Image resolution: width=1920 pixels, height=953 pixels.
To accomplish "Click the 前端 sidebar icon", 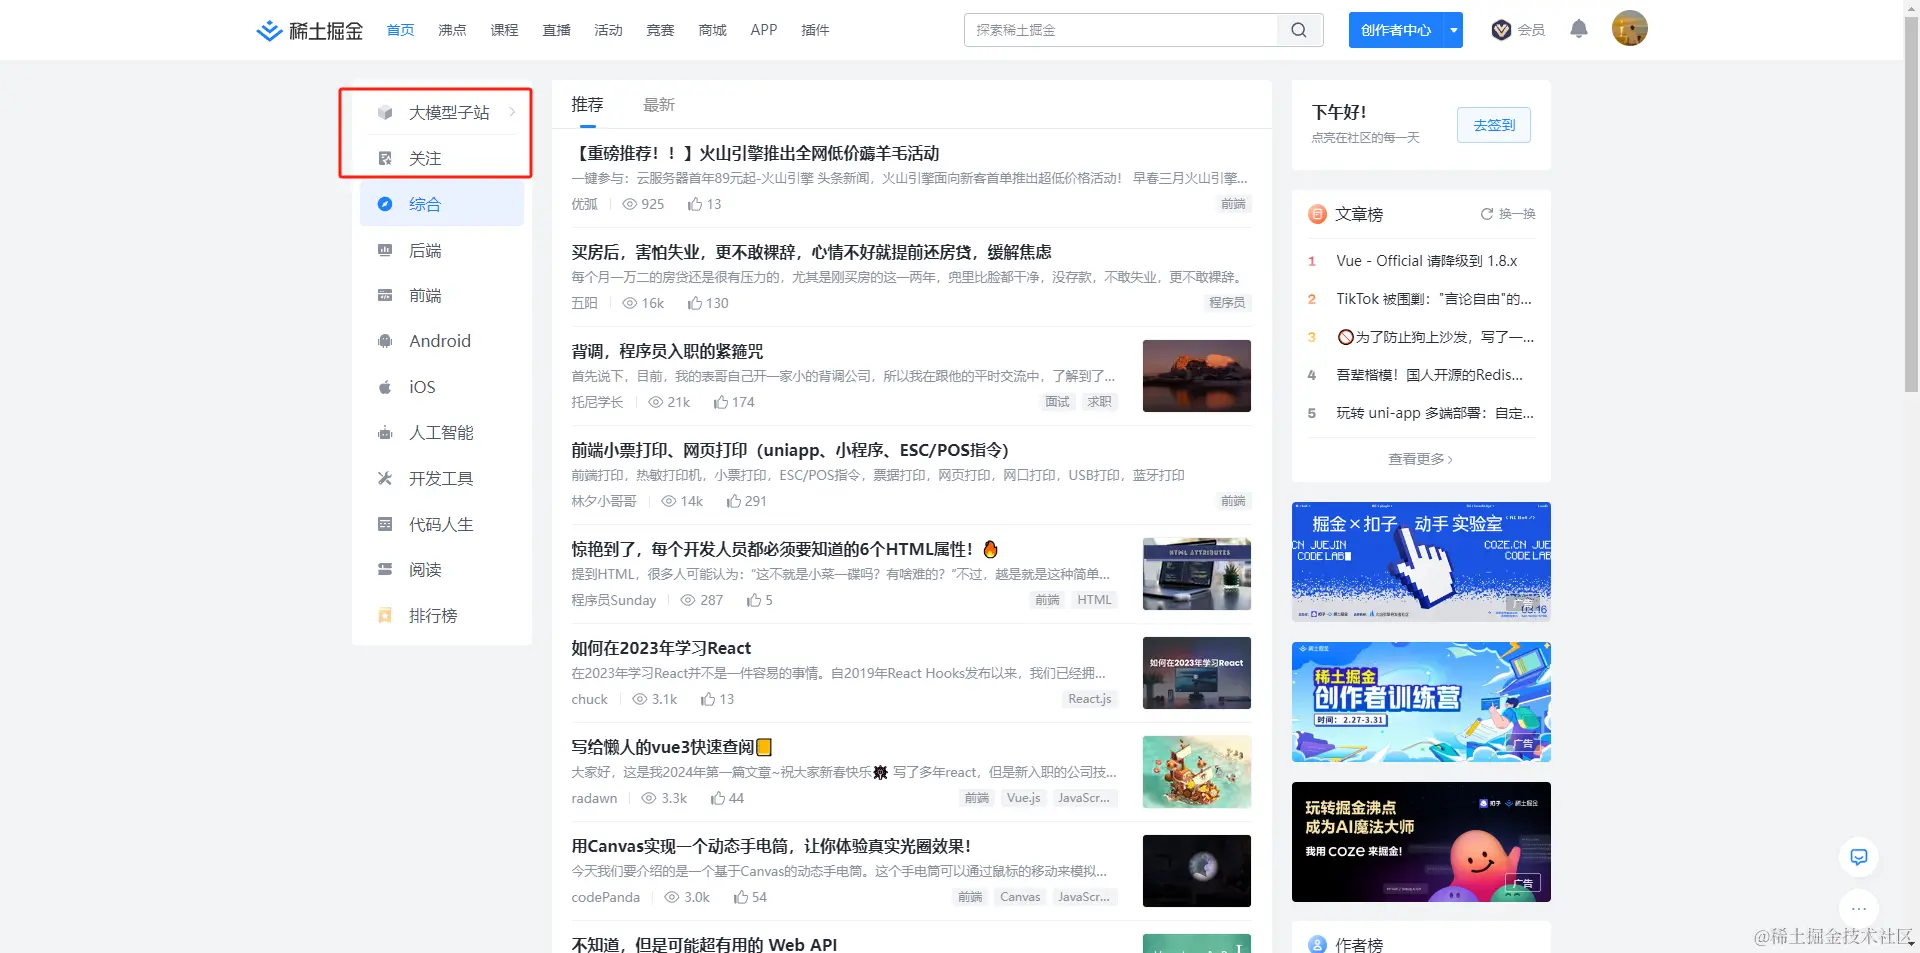I will pos(385,295).
